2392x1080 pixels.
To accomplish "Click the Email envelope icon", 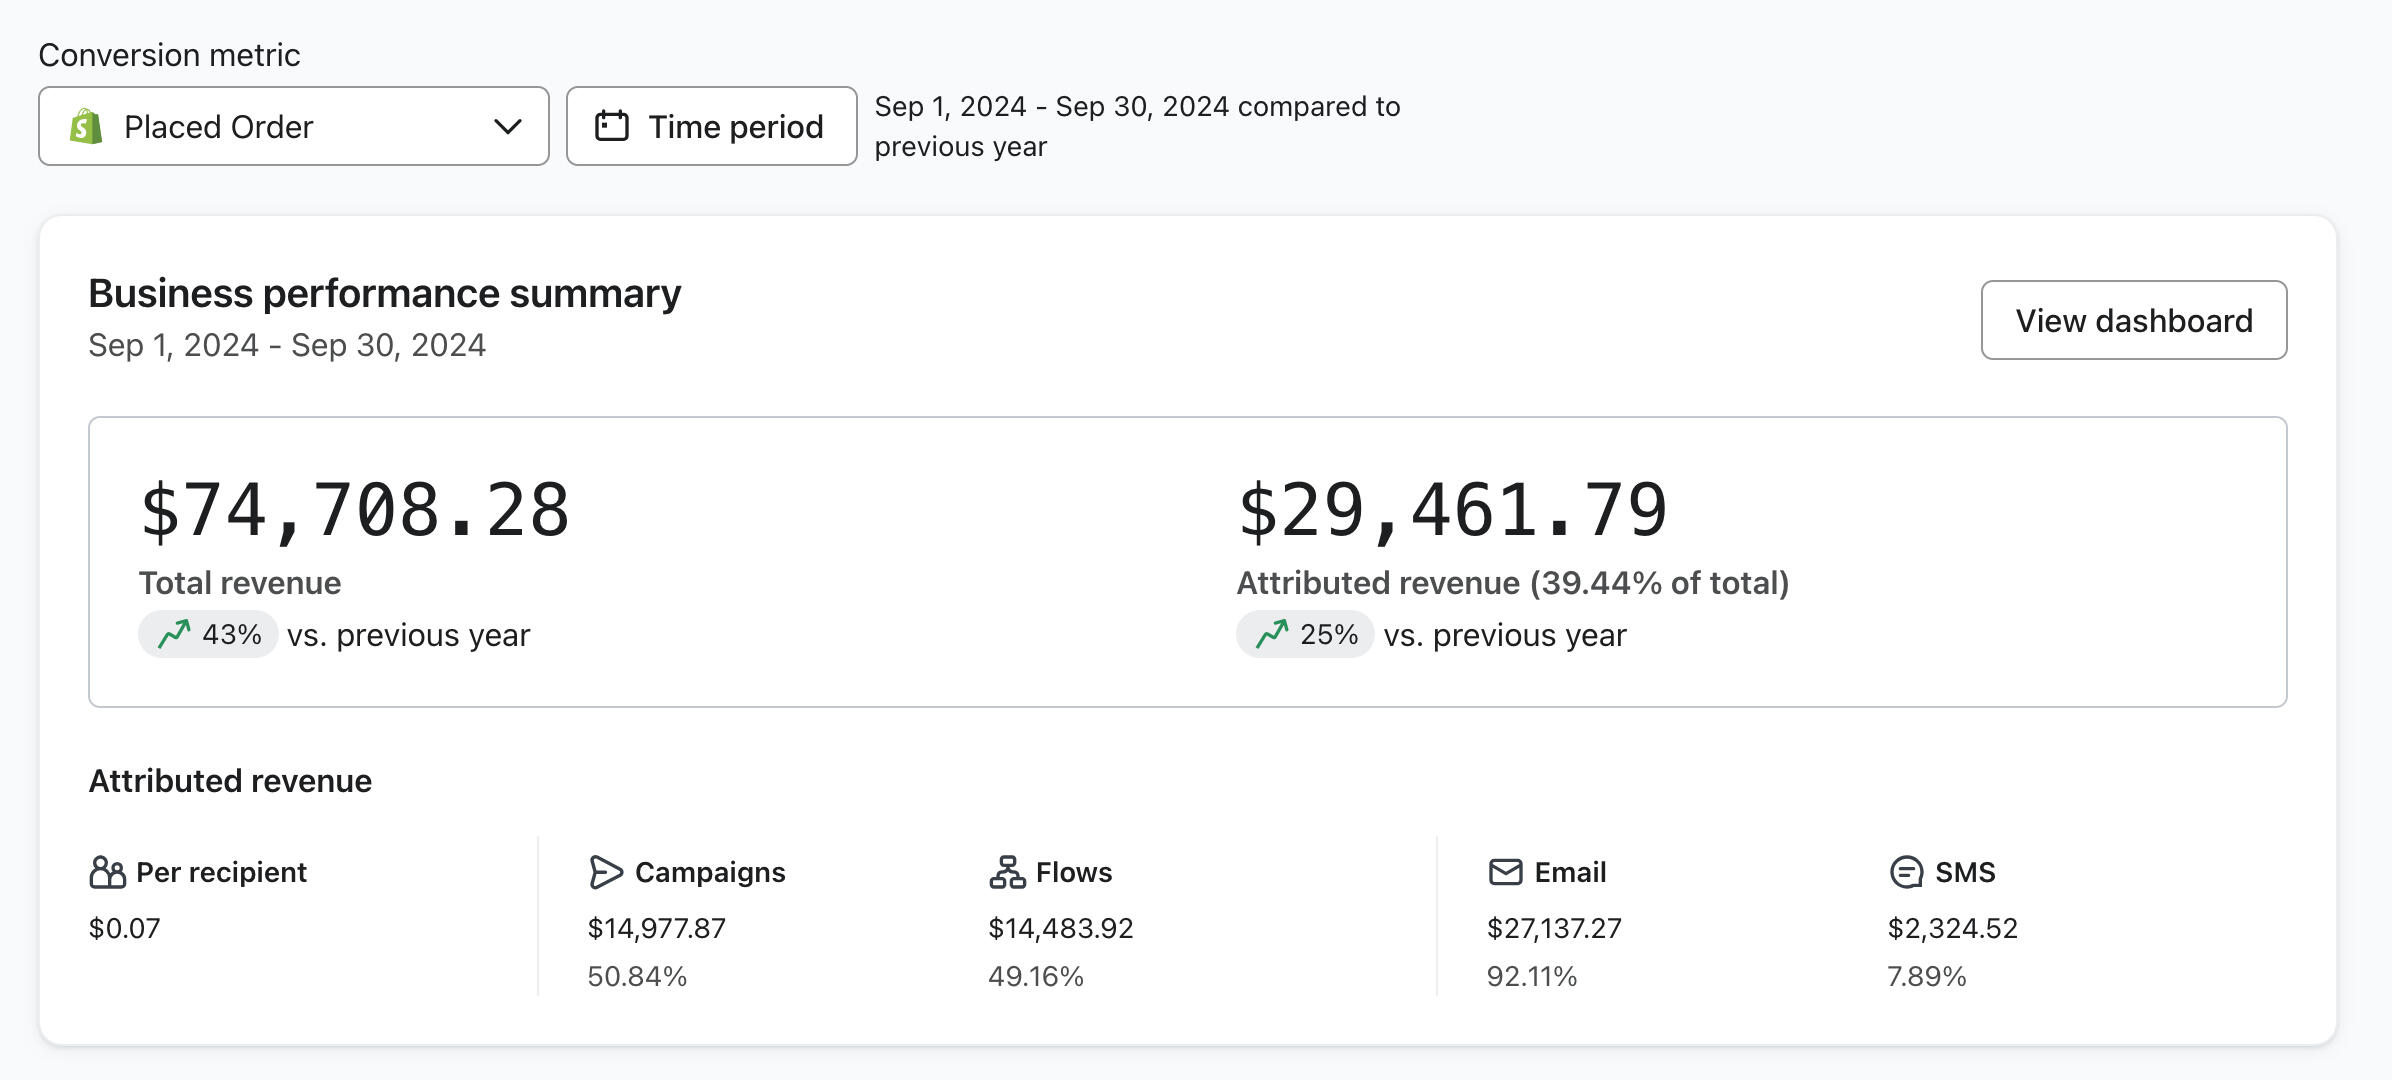I will tap(1505, 872).
